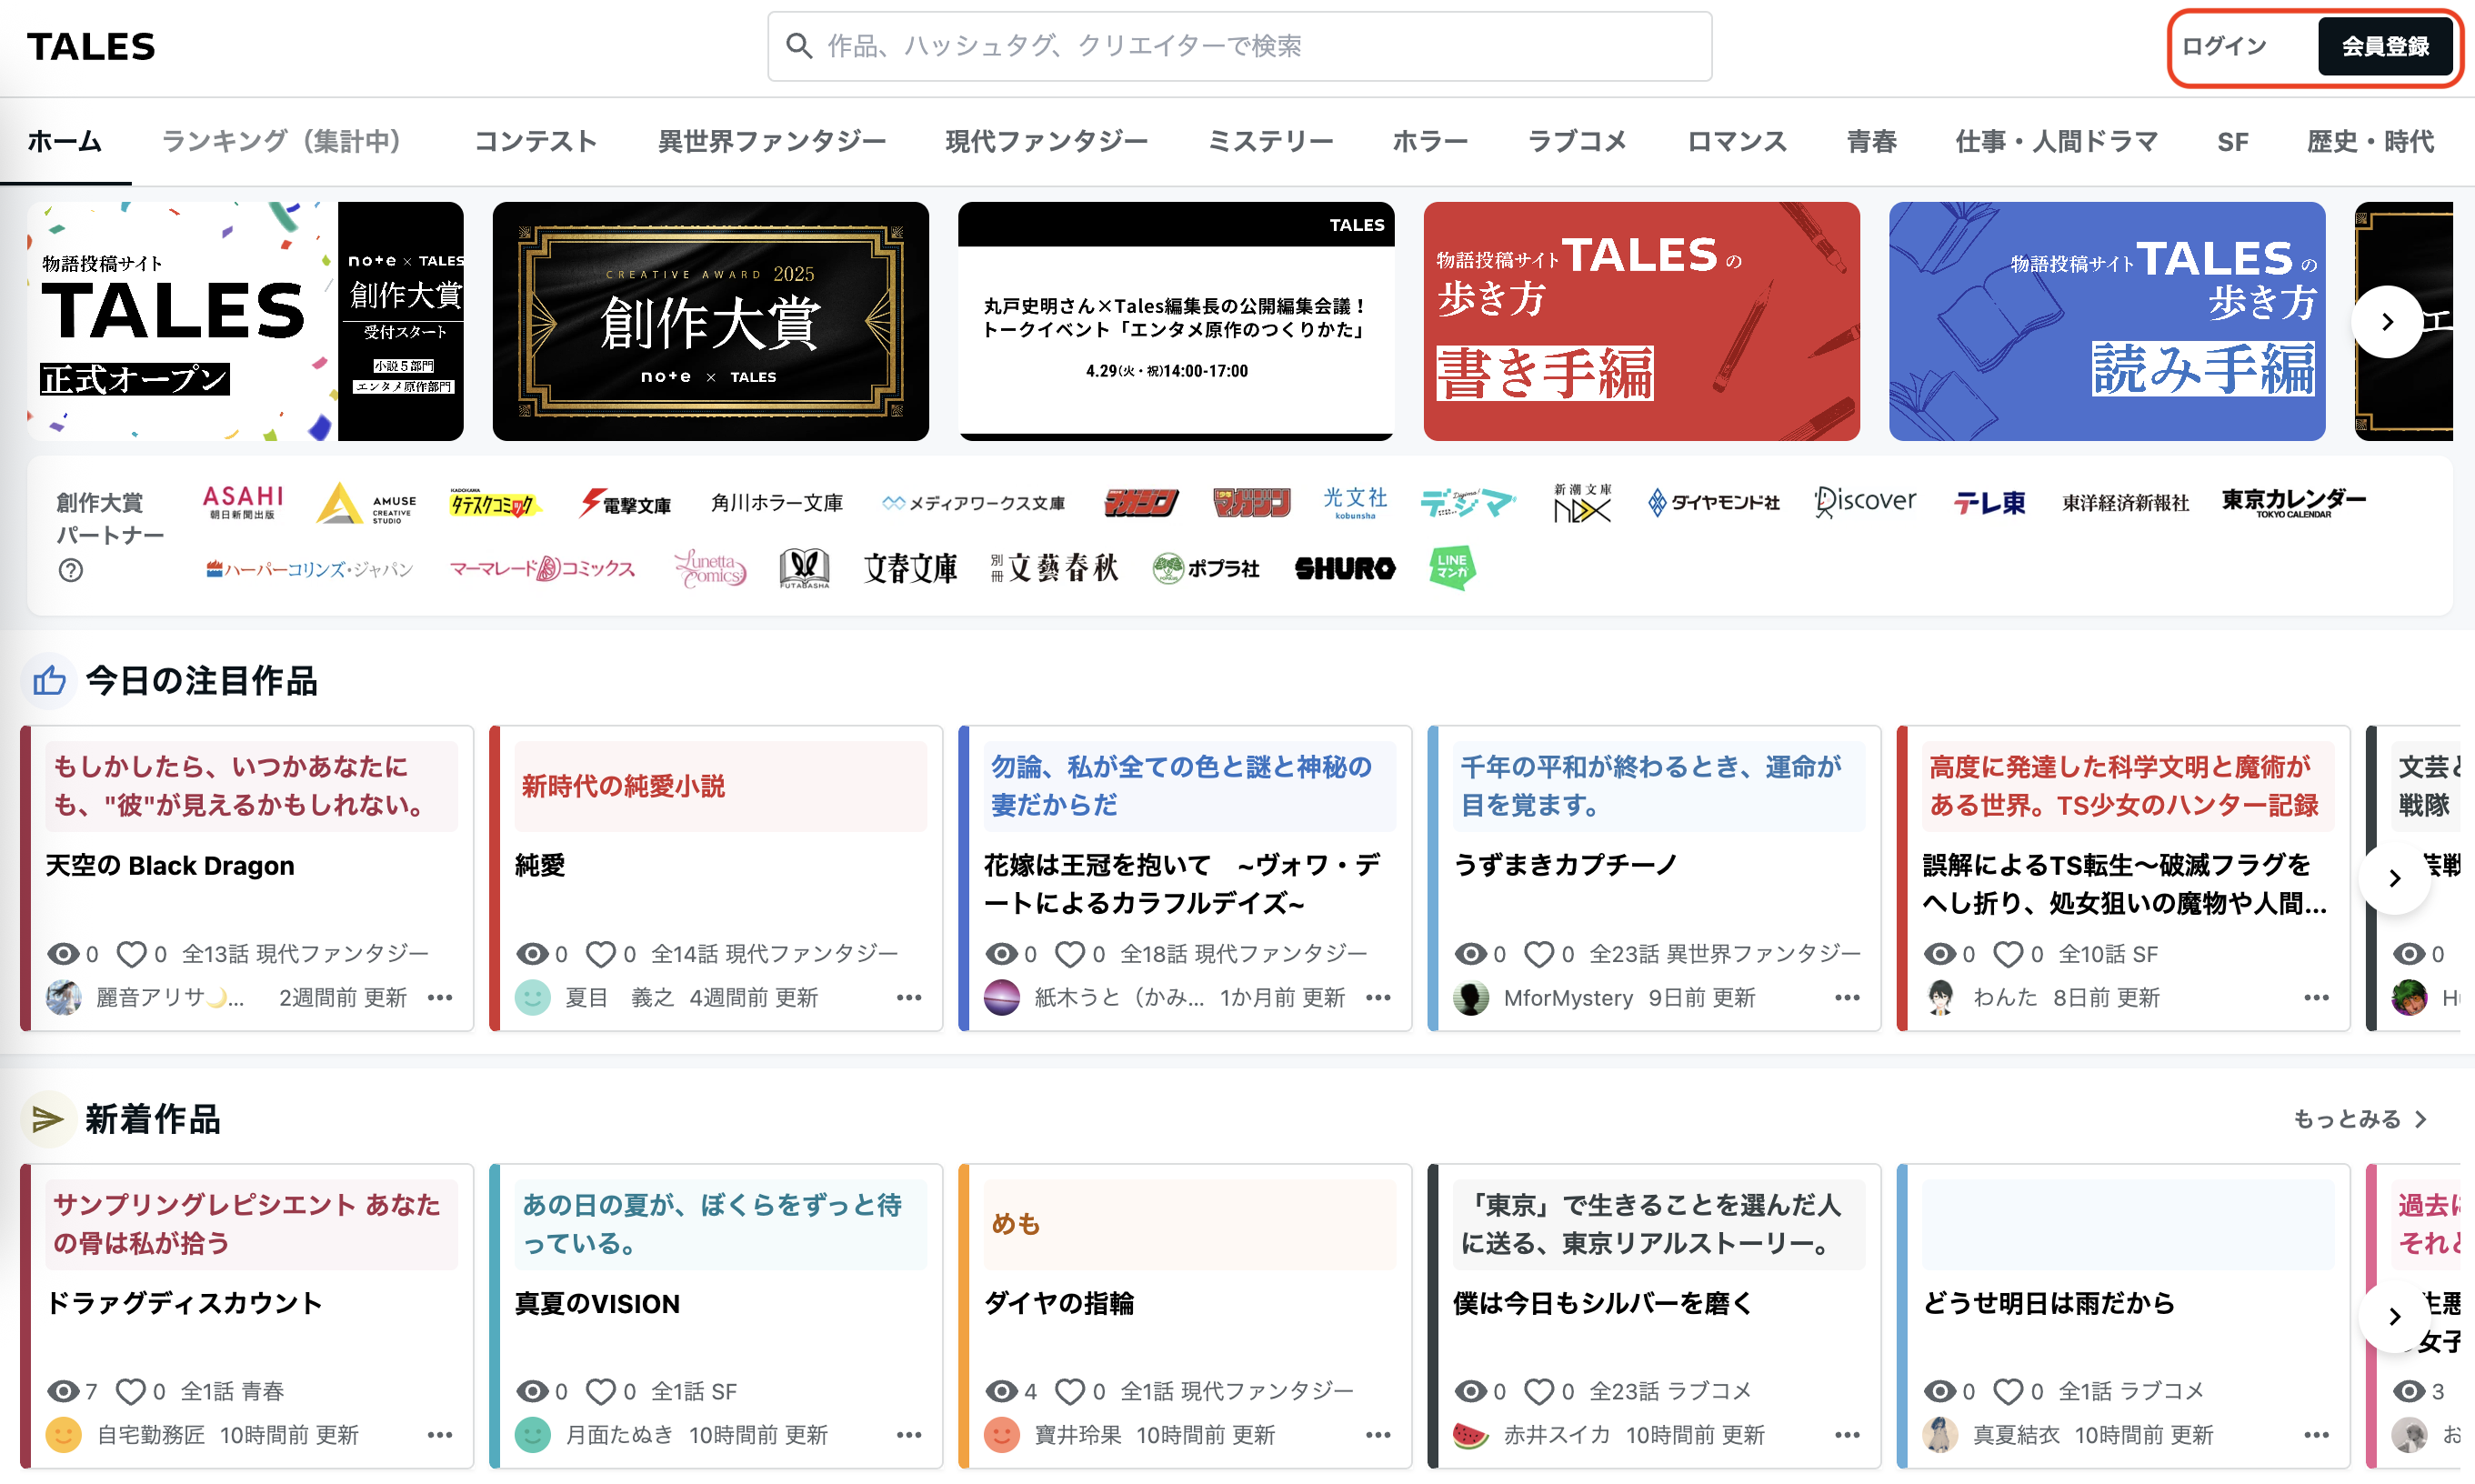Open the TALESの歩き方 書き手編 red banner
This screenshot has height=1484, width=2475.
pyautogui.click(x=1641, y=321)
